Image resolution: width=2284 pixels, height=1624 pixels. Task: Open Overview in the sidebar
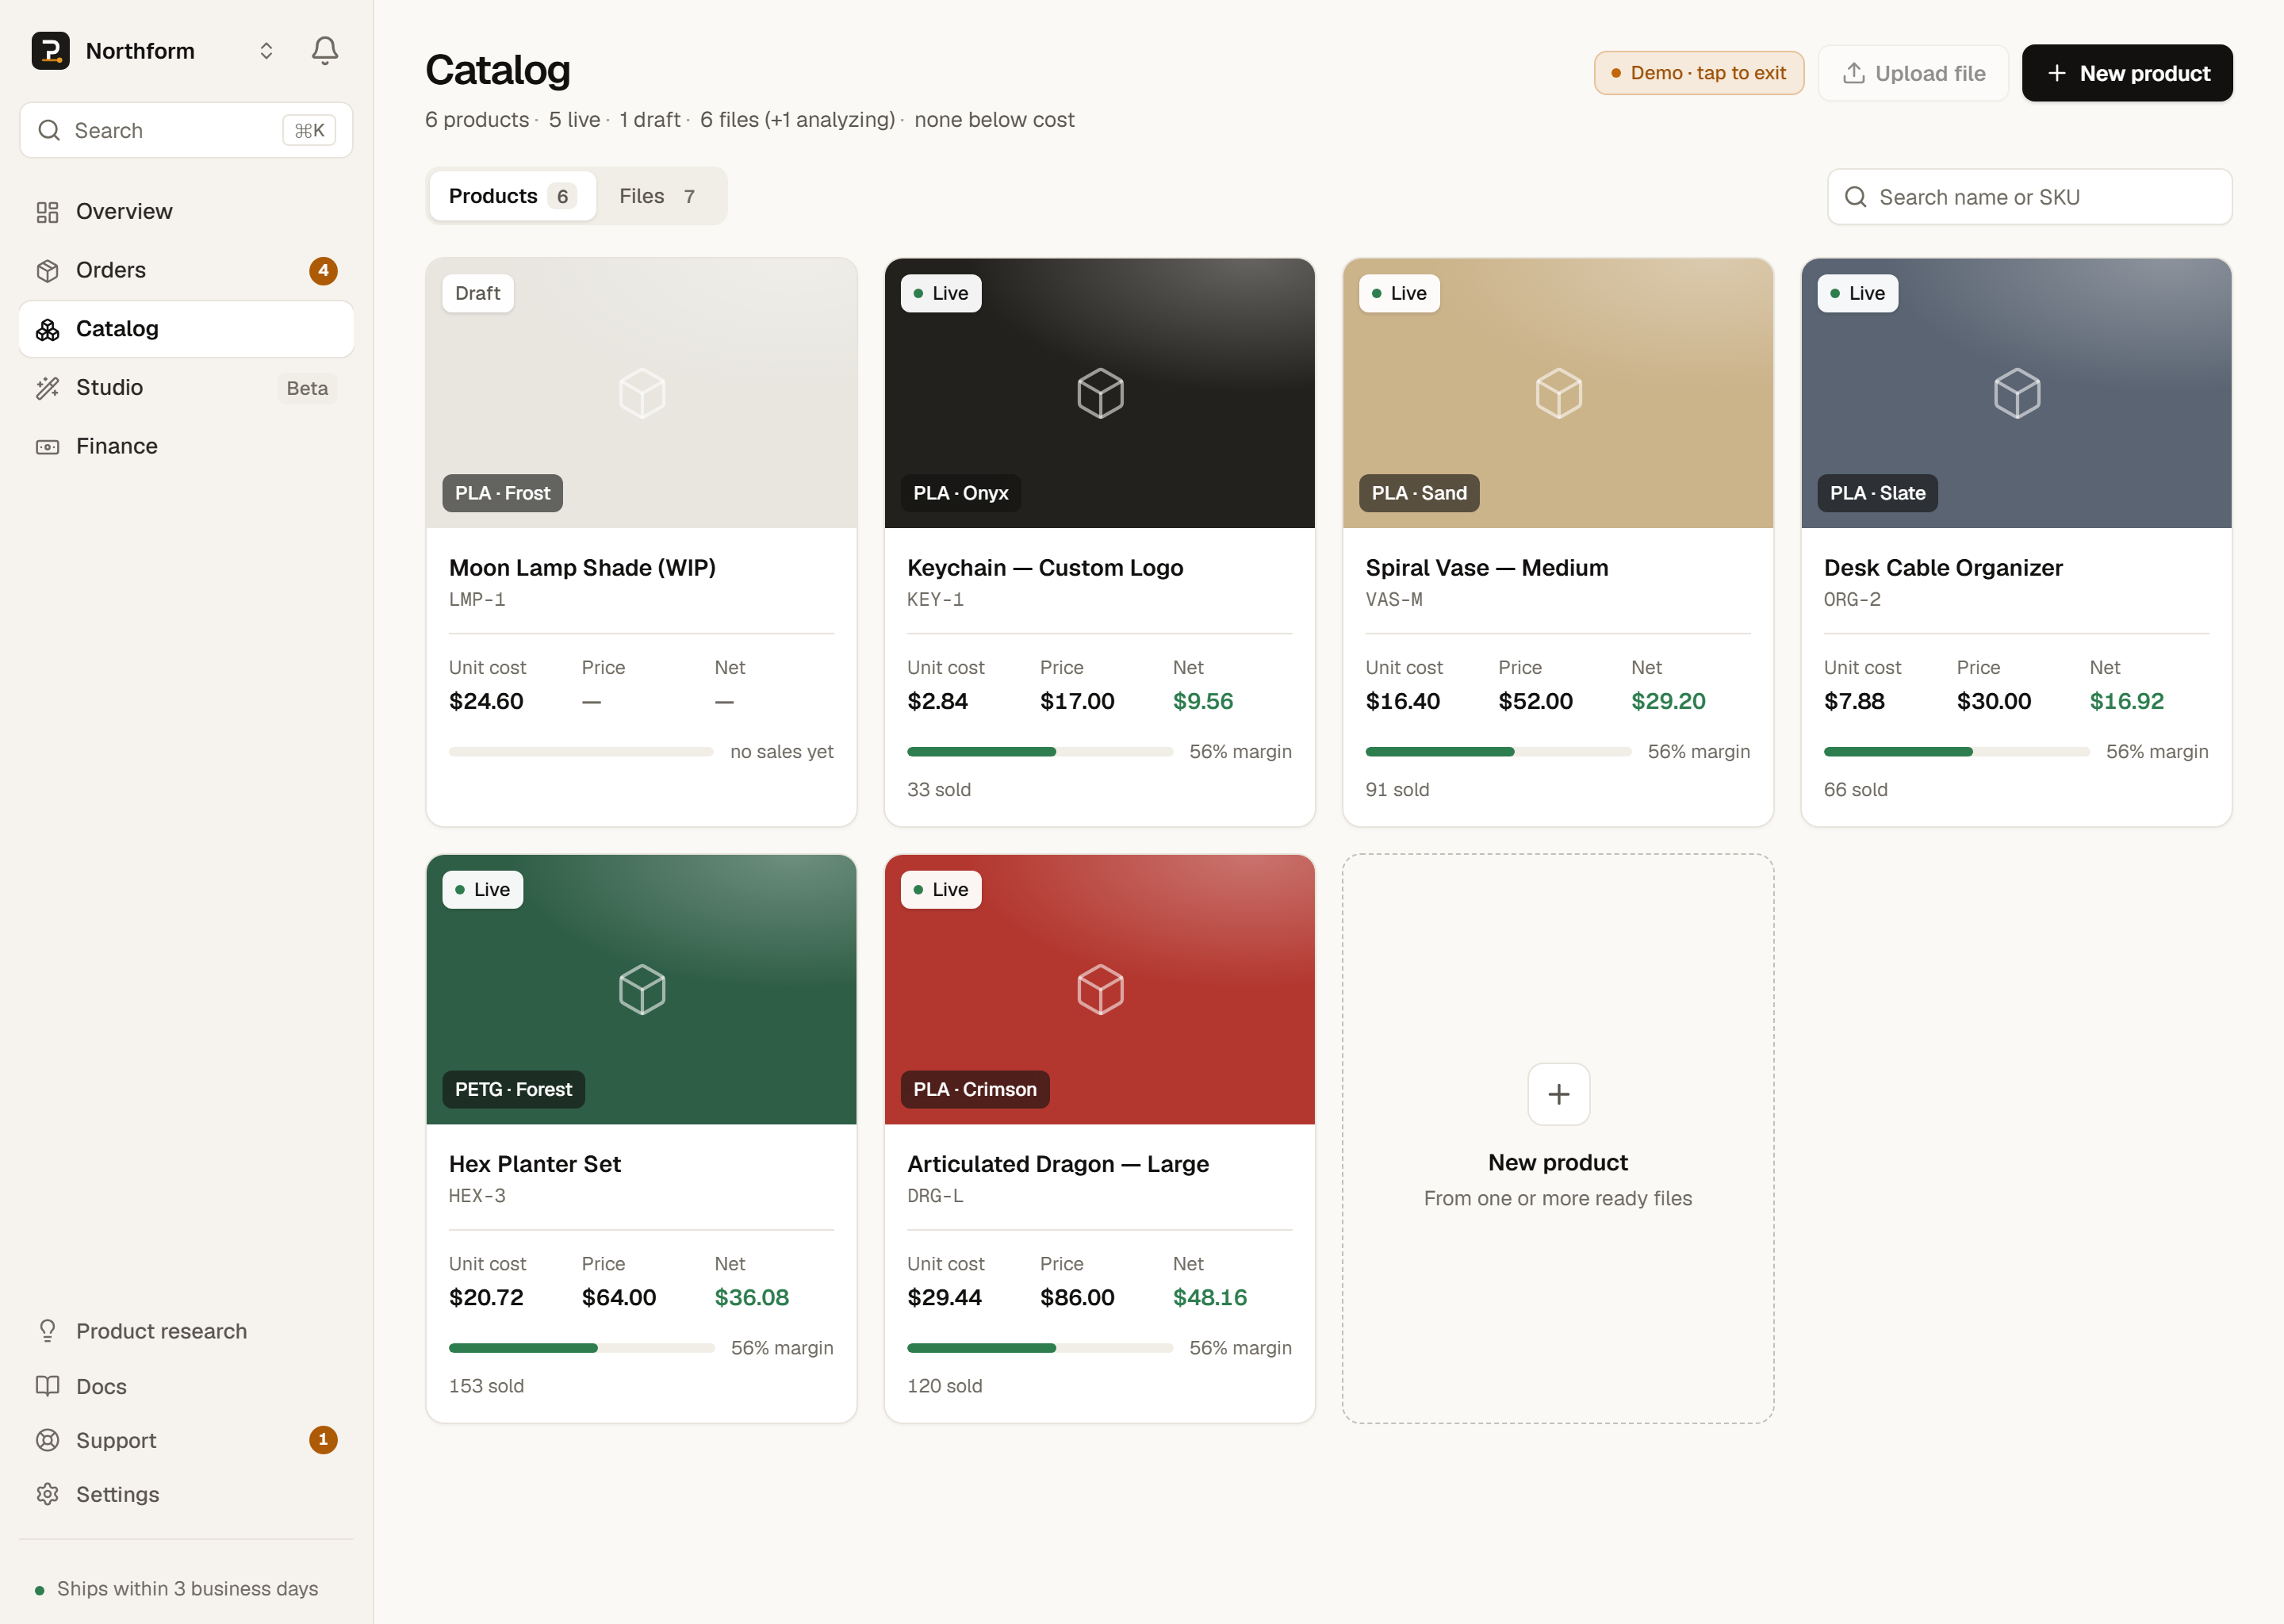(186, 211)
